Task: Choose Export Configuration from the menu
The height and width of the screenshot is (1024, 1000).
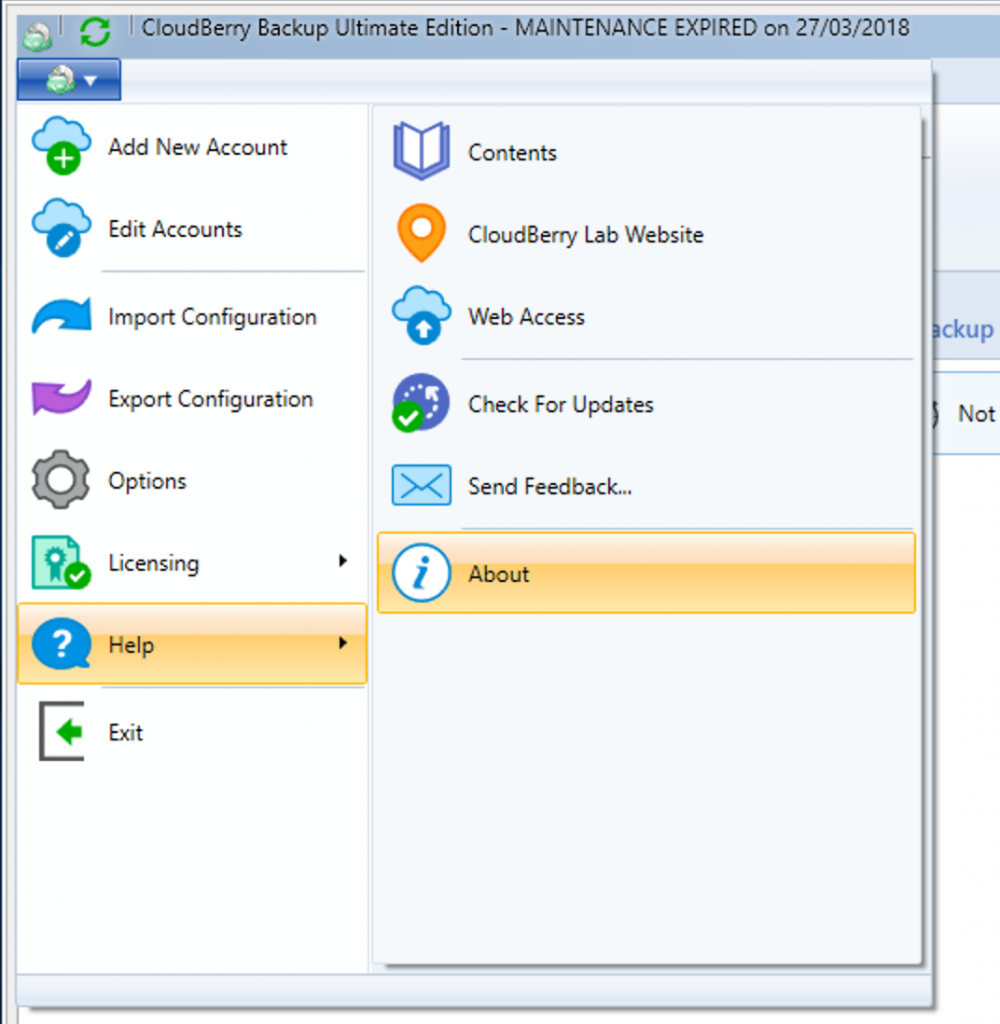Action: pyautogui.click(x=192, y=398)
